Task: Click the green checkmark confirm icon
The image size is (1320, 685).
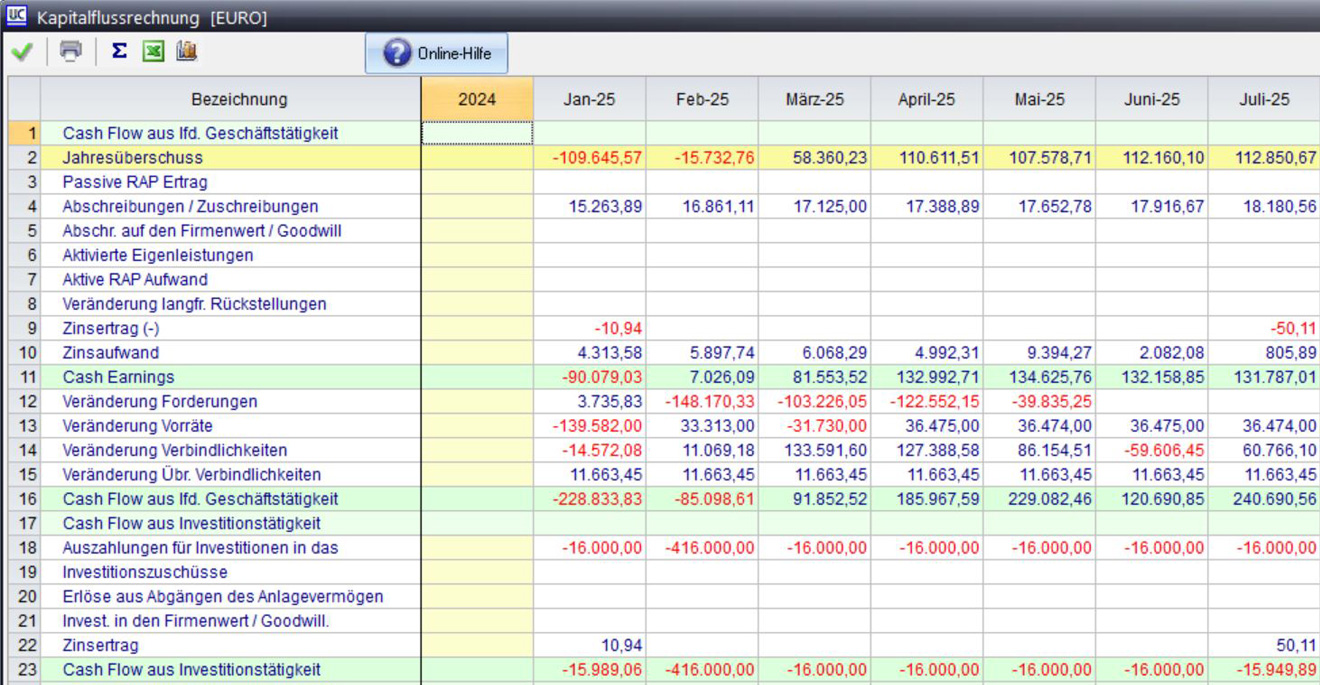Action: (x=21, y=52)
